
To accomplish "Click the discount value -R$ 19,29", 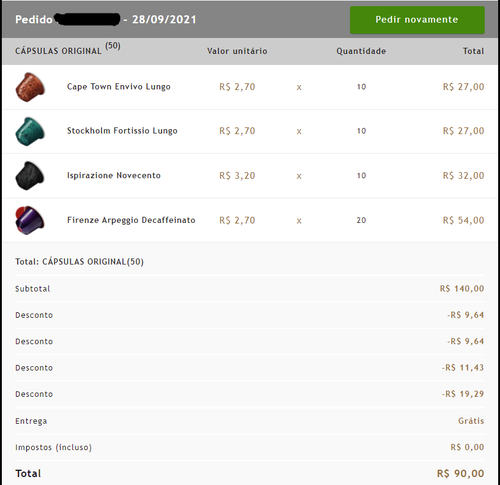I will point(463,394).
